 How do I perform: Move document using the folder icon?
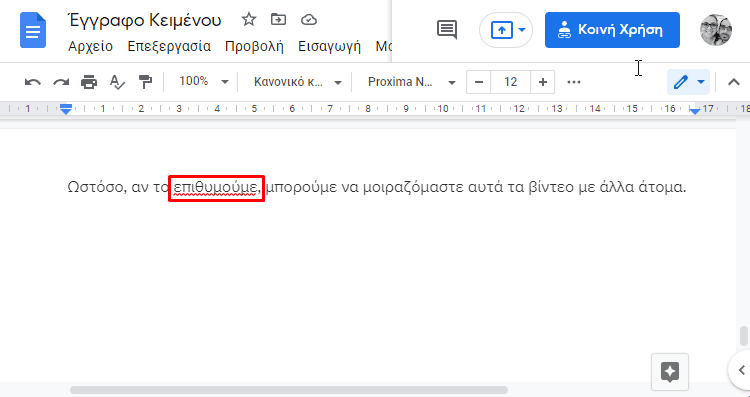tap(278, 20)
